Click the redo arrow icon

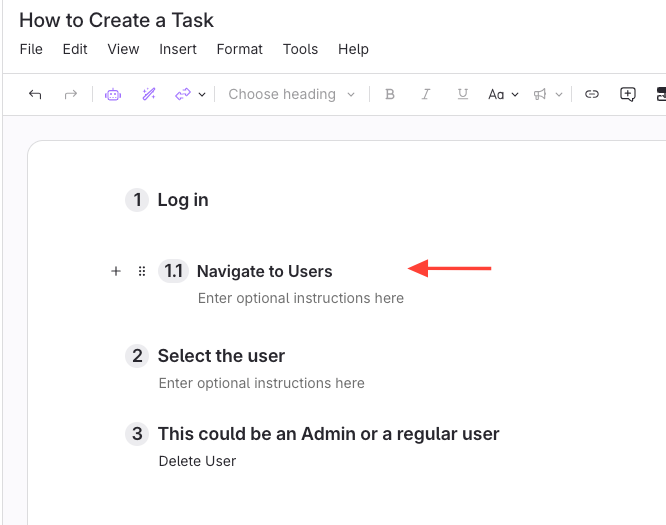point(71,94)
